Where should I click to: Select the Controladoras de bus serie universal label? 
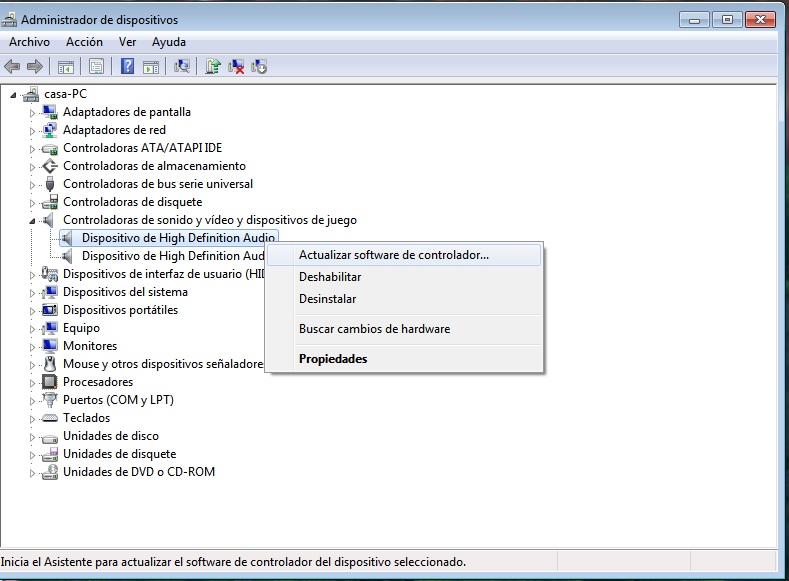[x=157, y=184]
